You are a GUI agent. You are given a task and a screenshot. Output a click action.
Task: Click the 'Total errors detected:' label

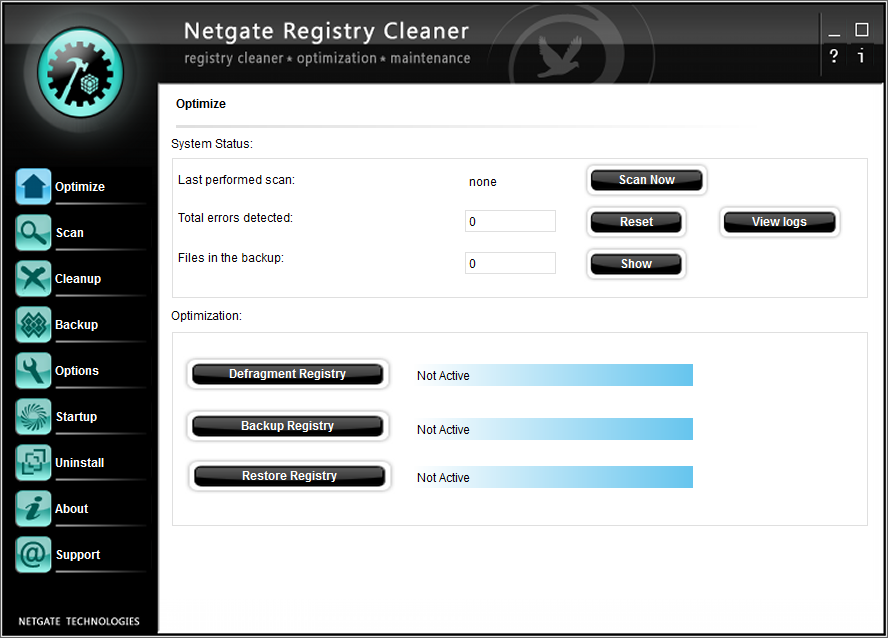pyautogui.click(x=235, y=218)
